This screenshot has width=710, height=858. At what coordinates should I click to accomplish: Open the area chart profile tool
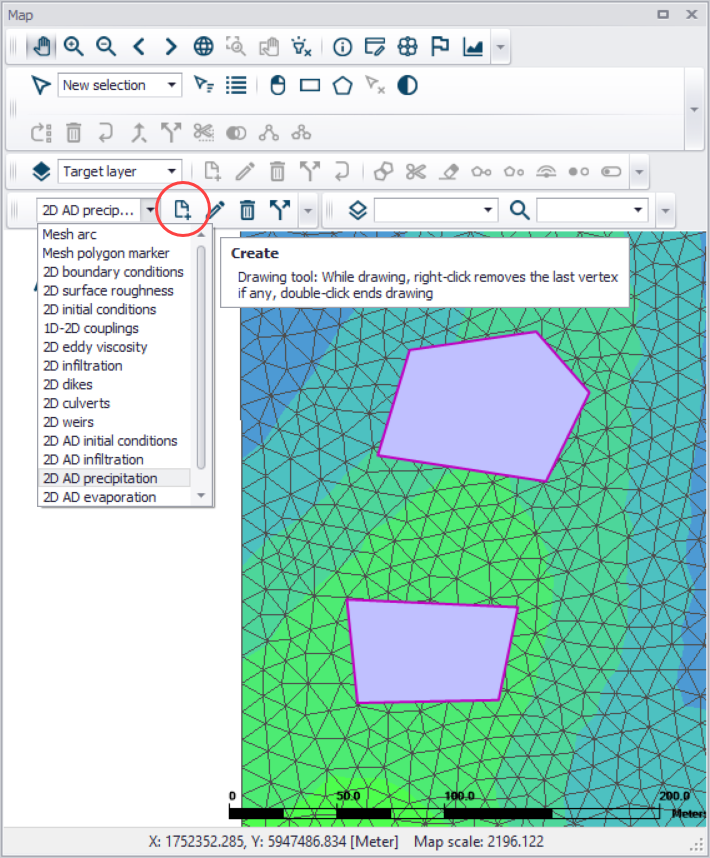(473, 47)
